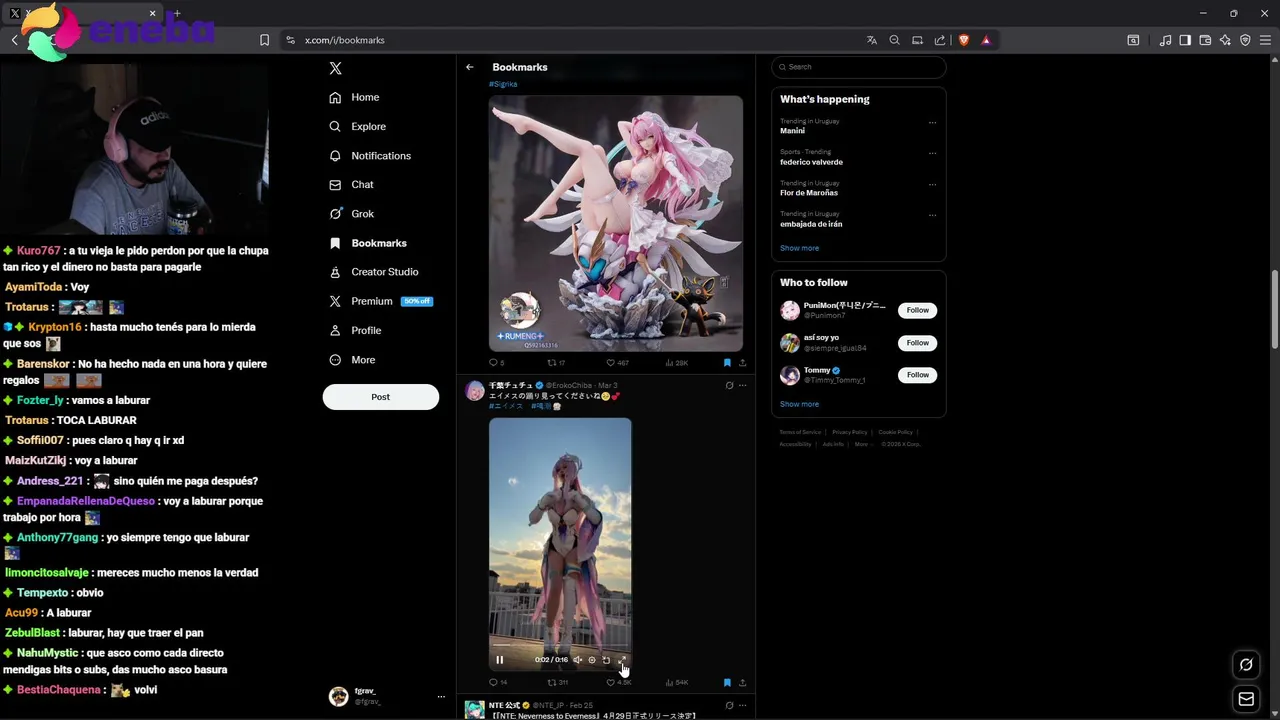Click the browser translate icon
This screenshot has height=720, width=1280.
(x=872, y=40)
